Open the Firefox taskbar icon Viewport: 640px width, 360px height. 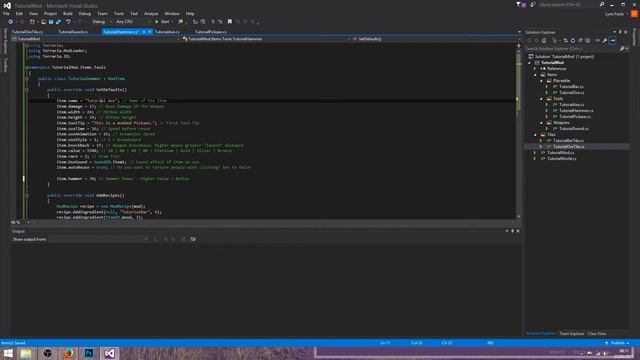69,353
